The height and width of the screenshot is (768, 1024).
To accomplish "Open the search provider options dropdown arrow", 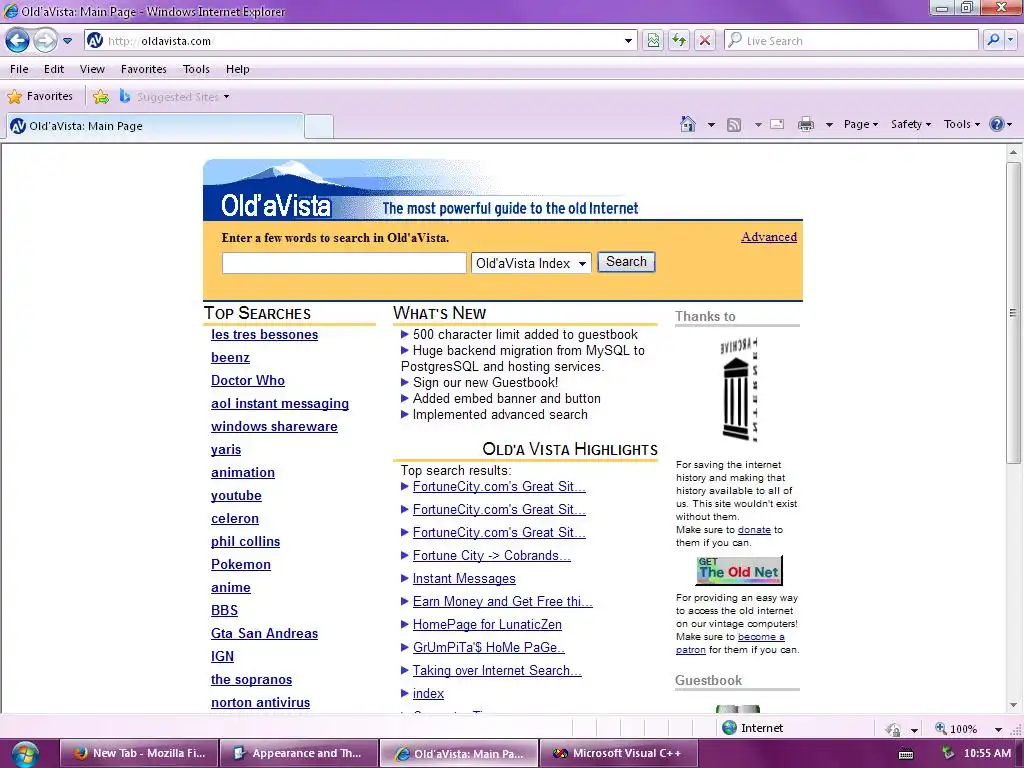I will point(1010,40).
